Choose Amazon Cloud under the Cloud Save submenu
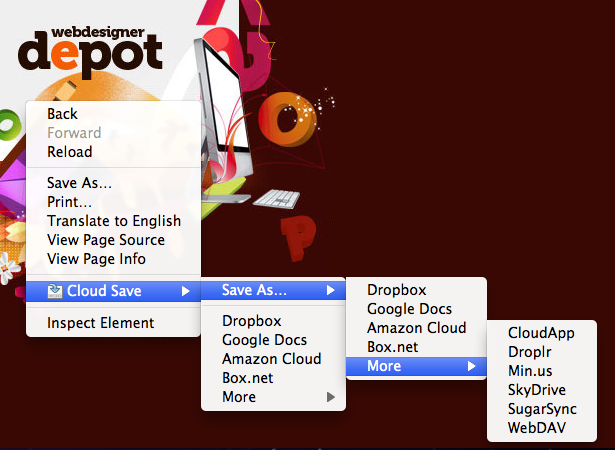Image resolution: width=615 pixels, height=450 pixels. pyautogui.click(x=273, y=359)
